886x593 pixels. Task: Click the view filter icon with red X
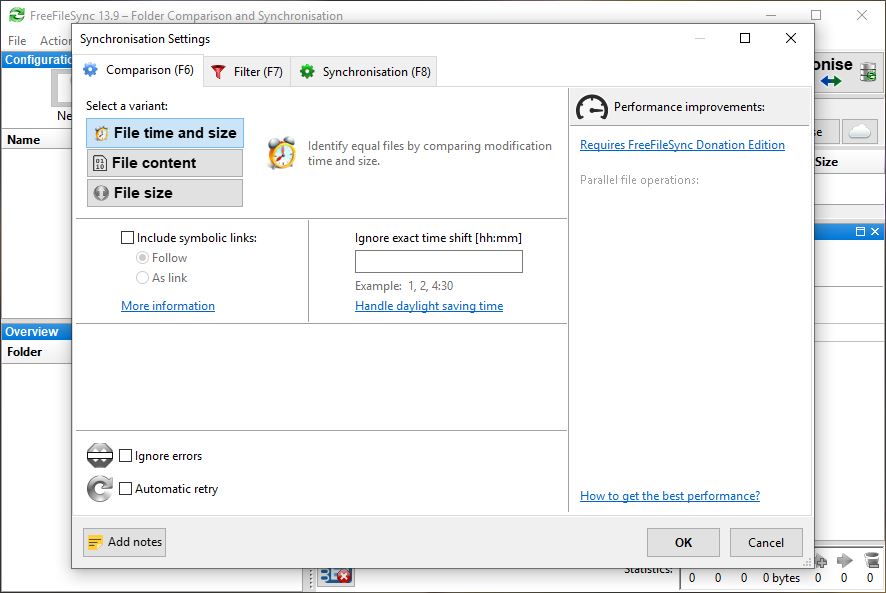pyautogui.click(x=336, y=576)
